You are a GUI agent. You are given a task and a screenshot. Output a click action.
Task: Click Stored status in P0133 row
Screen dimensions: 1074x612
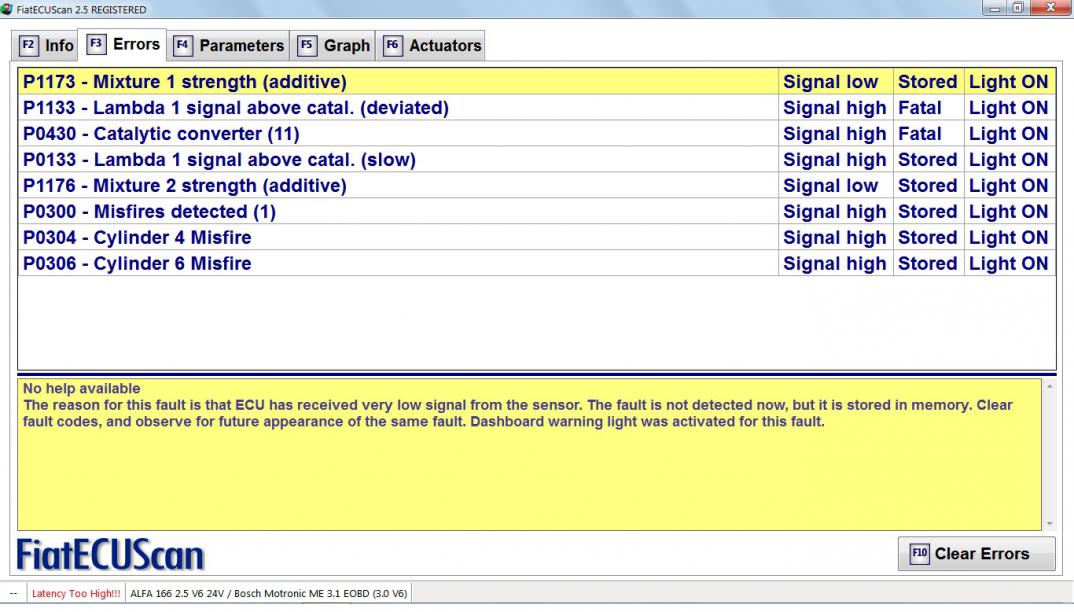click(x=927, y=160)
